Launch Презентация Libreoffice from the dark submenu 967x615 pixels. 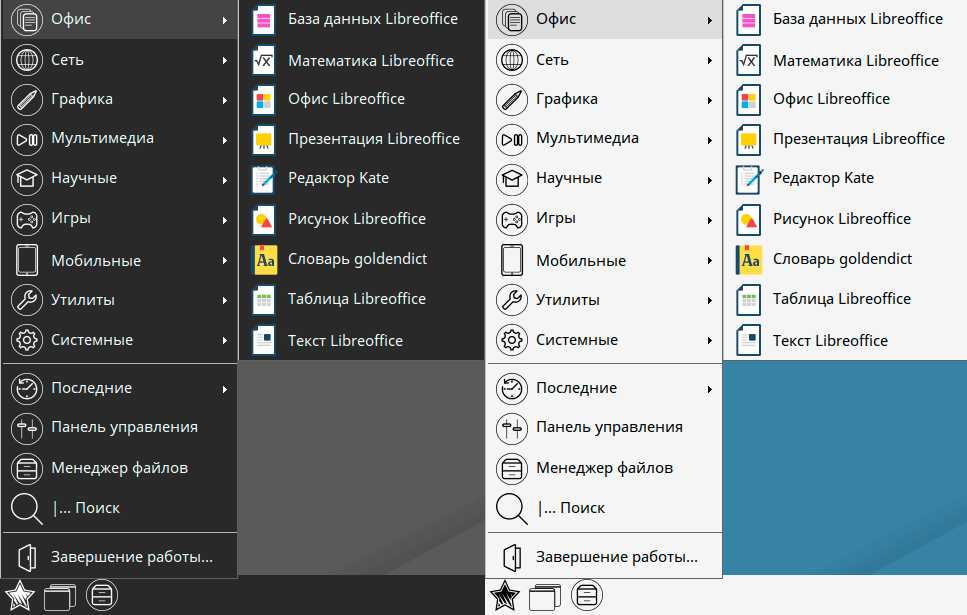[374, 139]
